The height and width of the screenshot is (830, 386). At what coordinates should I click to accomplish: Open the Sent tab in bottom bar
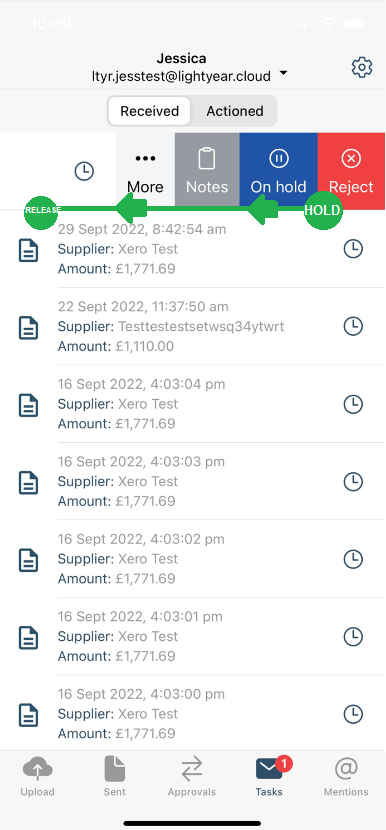tap(115, 777)
